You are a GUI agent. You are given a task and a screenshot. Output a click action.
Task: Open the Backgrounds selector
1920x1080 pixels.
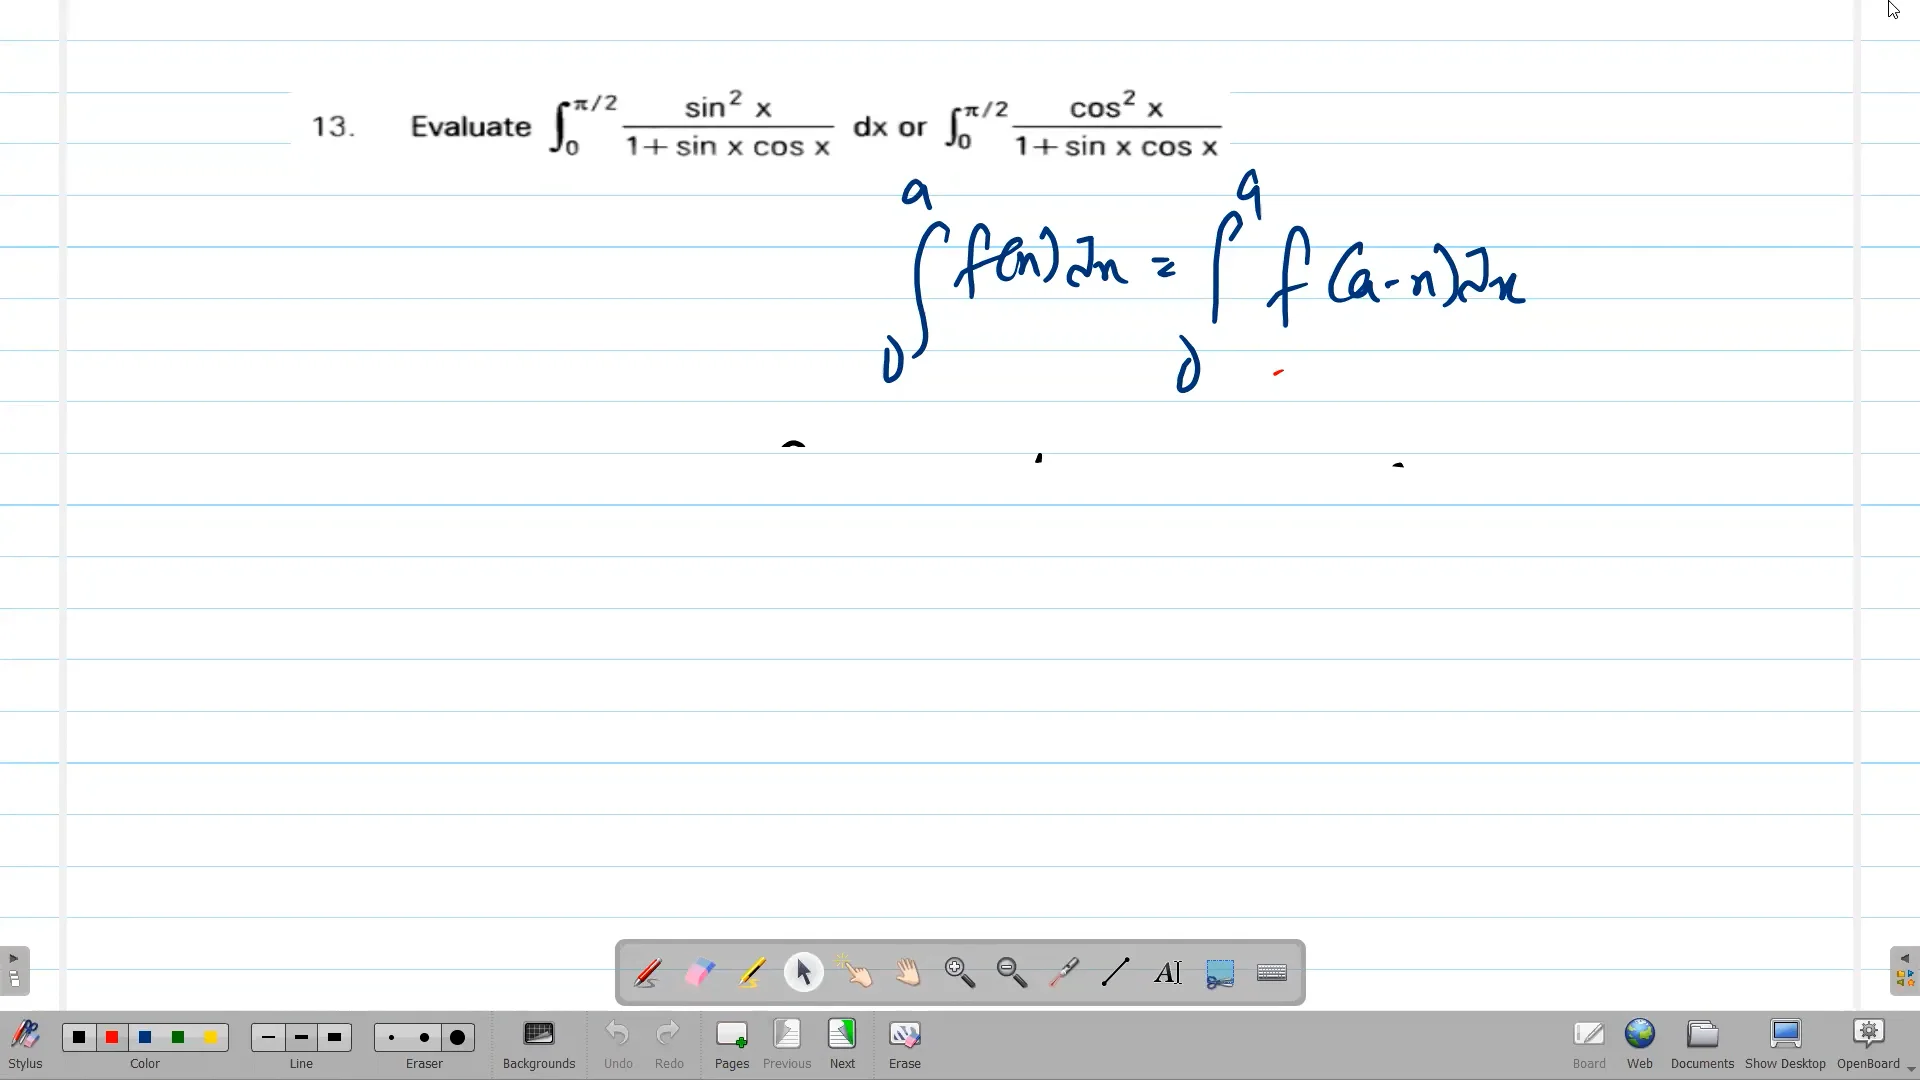pyautogui.click(x=538, y=1043)
